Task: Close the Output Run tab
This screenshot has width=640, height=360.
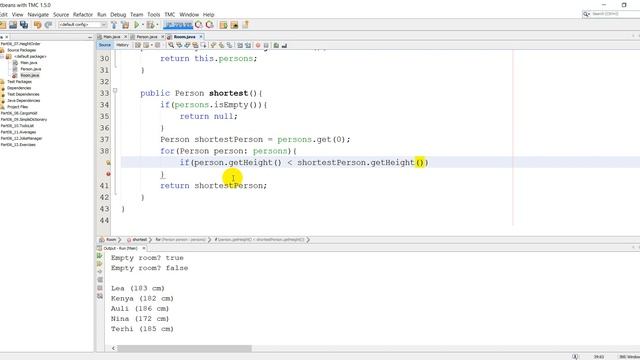Action: tap(144, 248)
